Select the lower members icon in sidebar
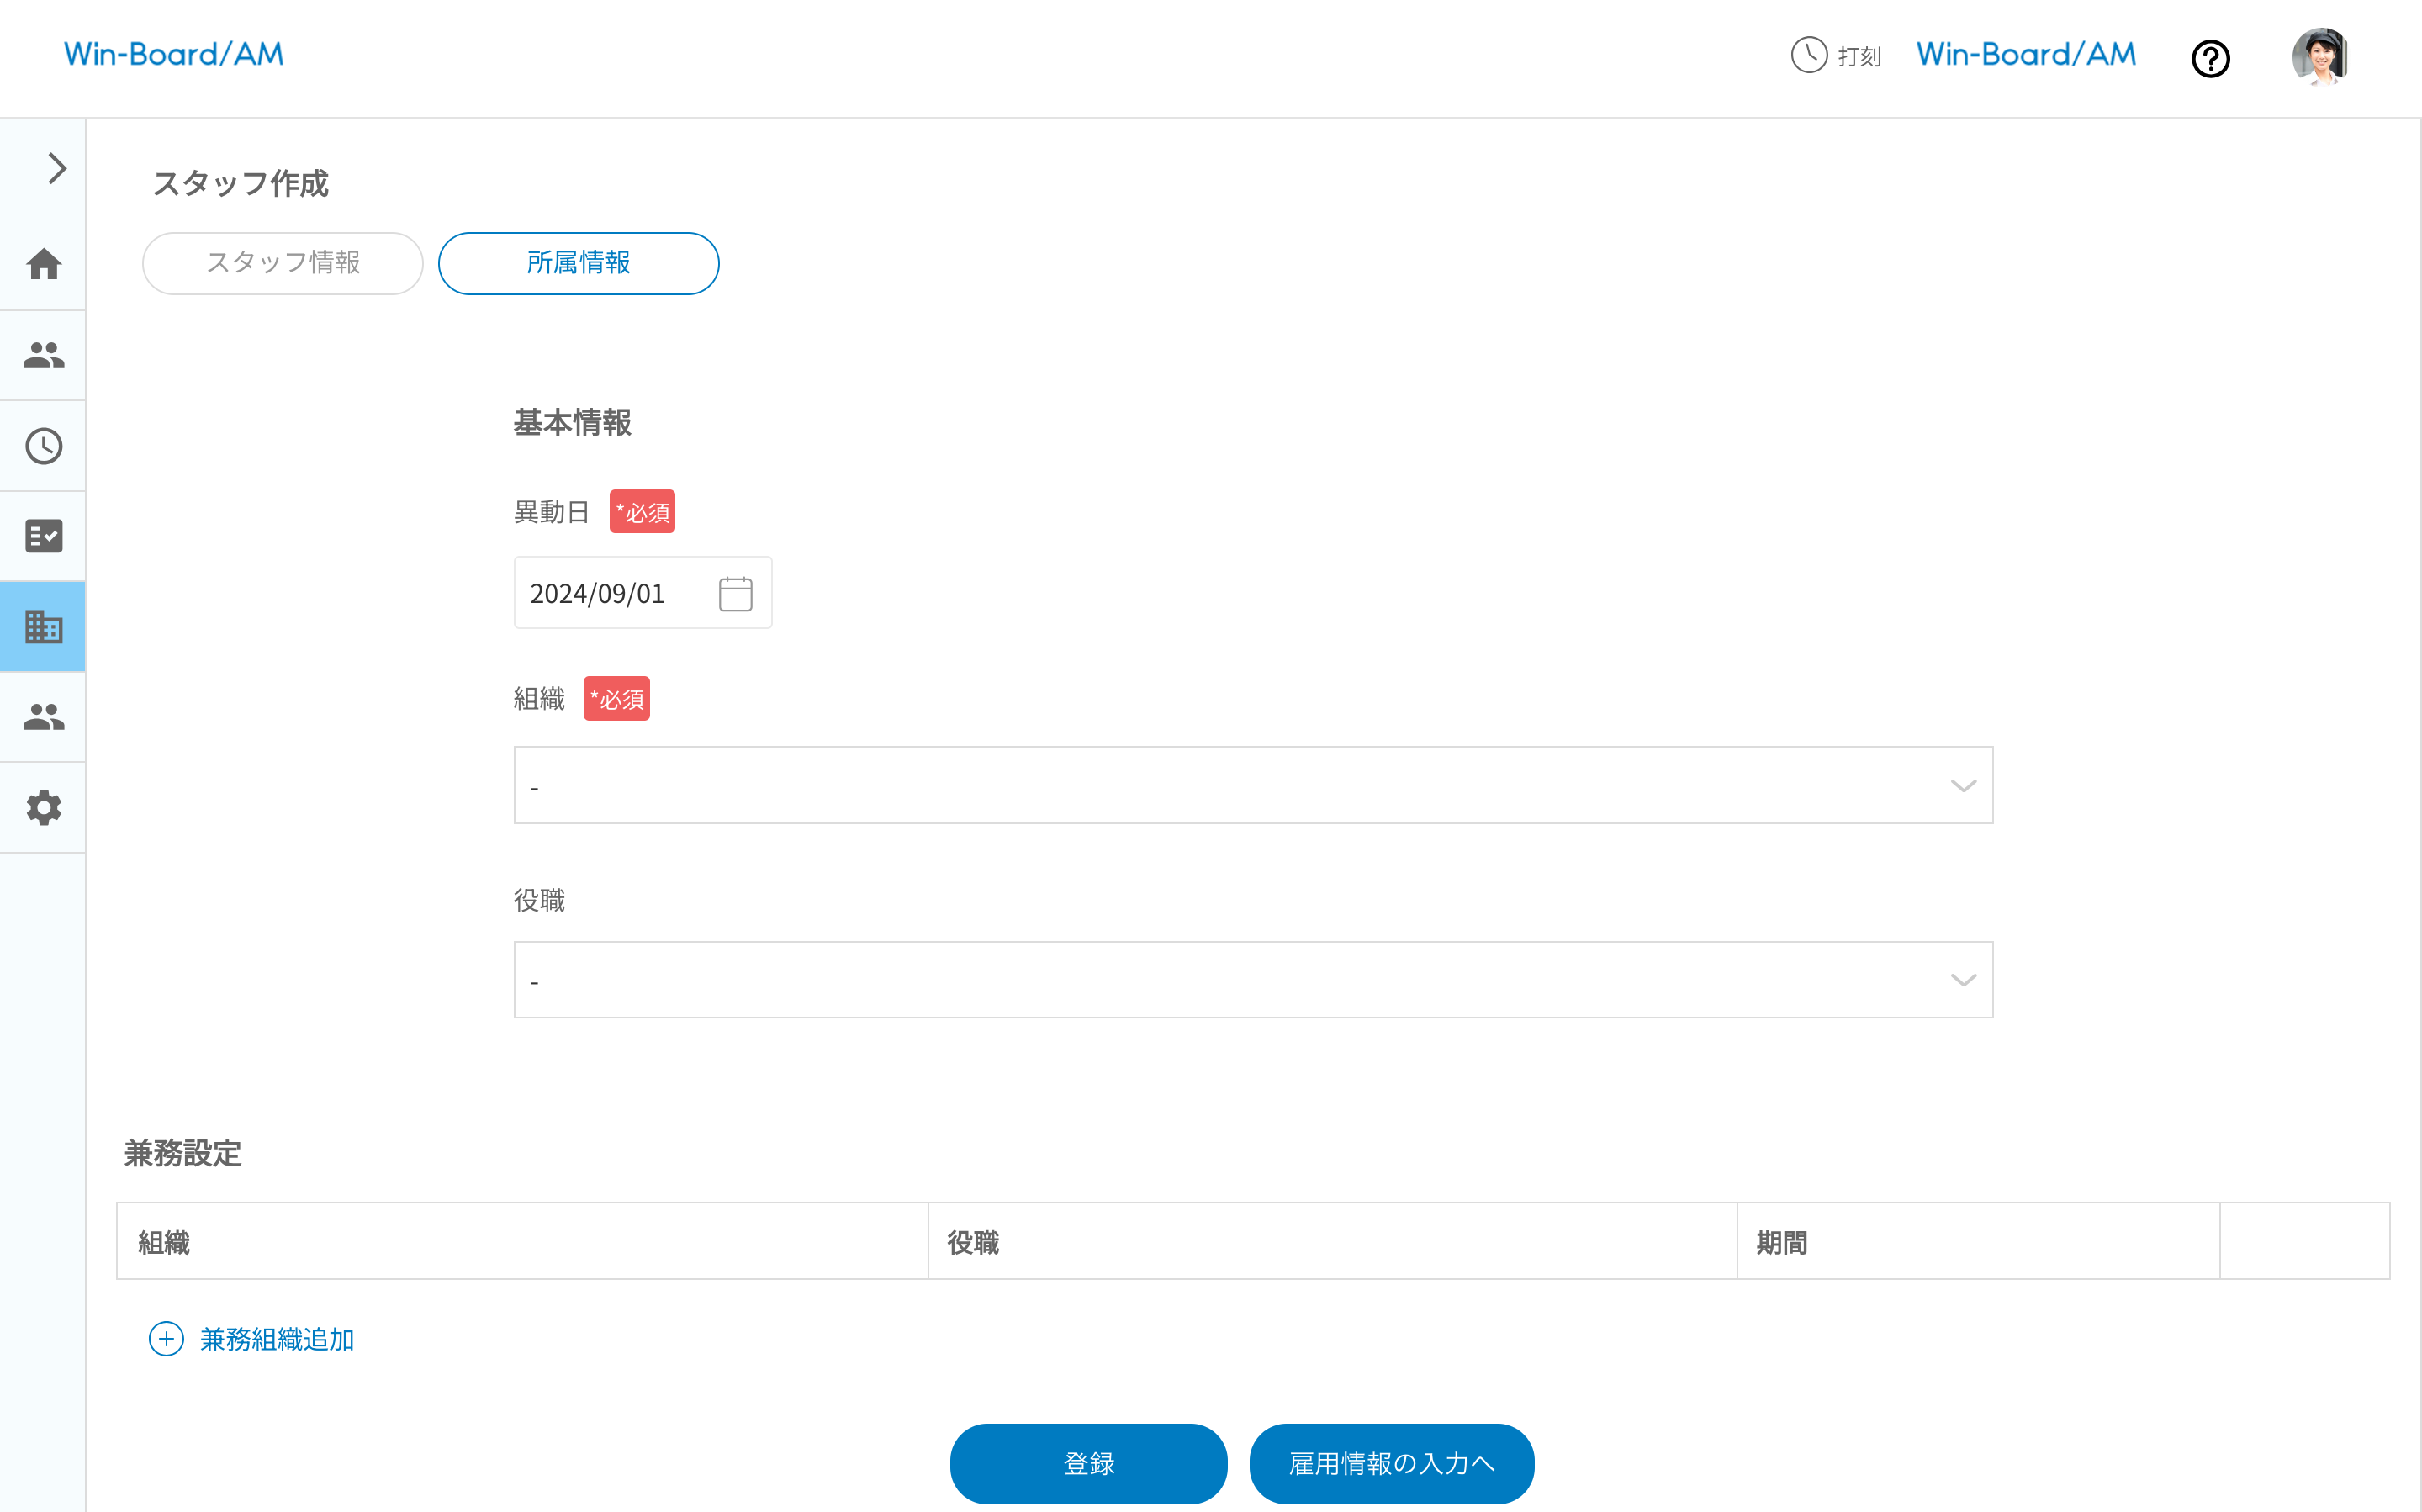 (x=43, y=716)
